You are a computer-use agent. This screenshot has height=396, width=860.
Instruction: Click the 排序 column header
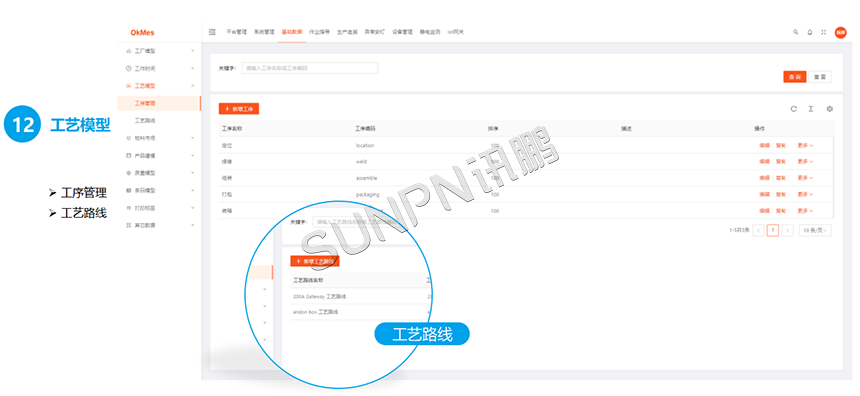[493, 128]
